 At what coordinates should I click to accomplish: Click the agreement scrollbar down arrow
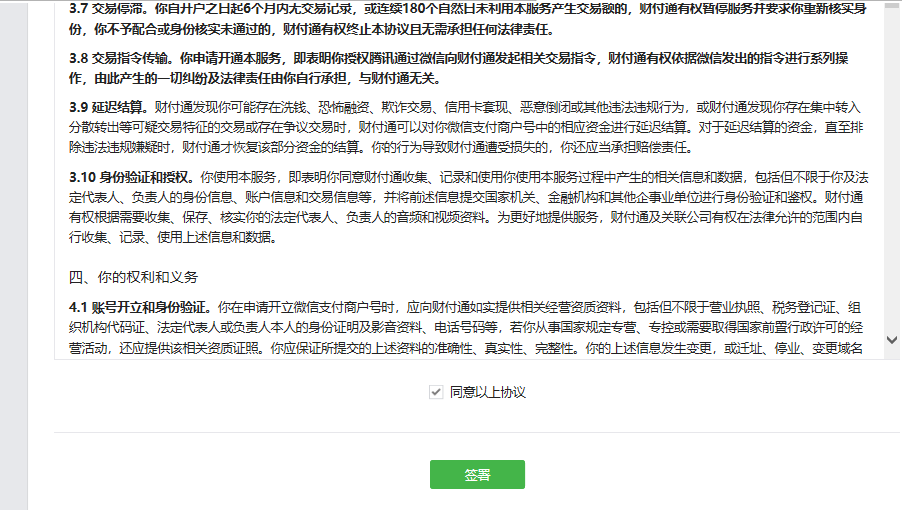tap(892, 341)
